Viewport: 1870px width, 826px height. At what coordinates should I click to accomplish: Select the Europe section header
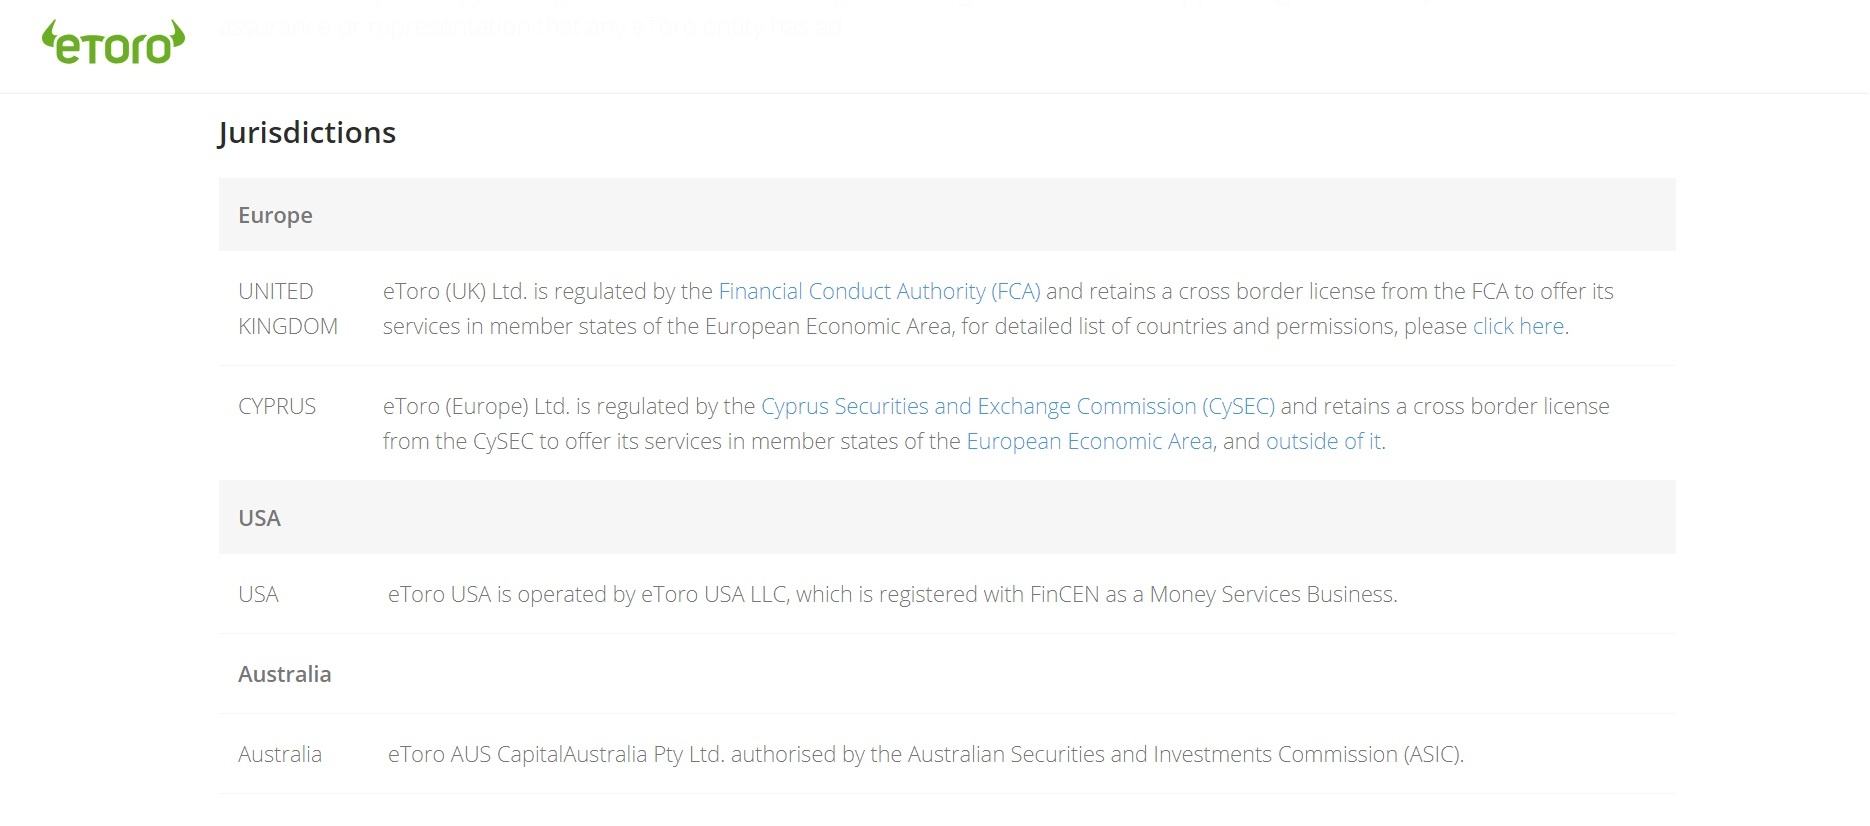coord(275,214)
